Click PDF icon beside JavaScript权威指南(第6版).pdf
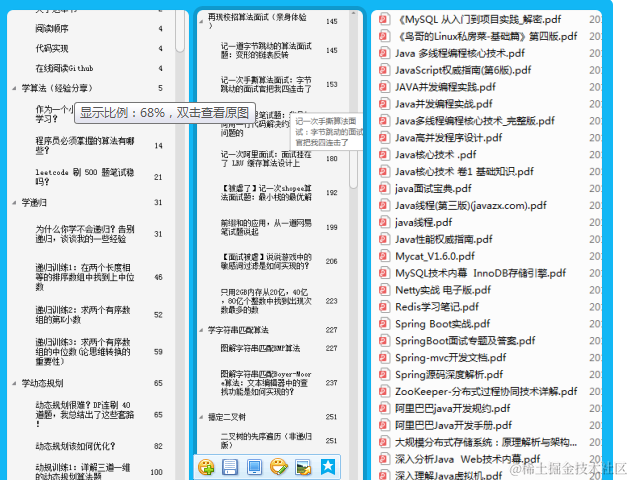 coord(384,70)
